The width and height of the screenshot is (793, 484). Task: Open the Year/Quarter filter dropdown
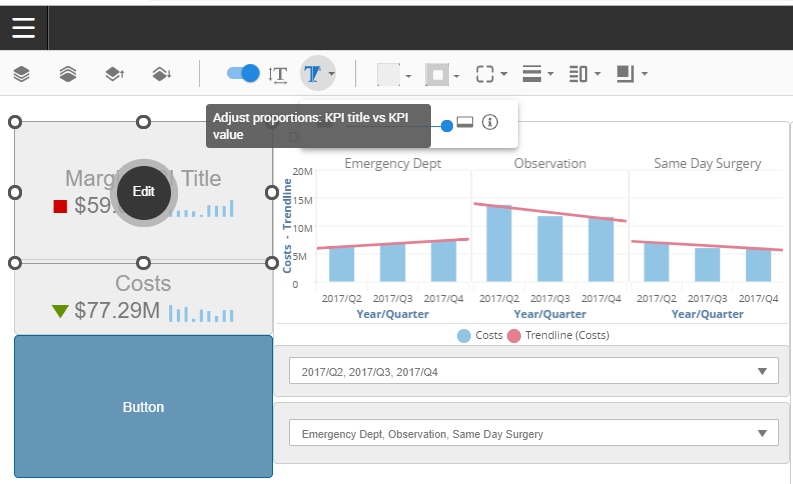(x=533, y=372)
